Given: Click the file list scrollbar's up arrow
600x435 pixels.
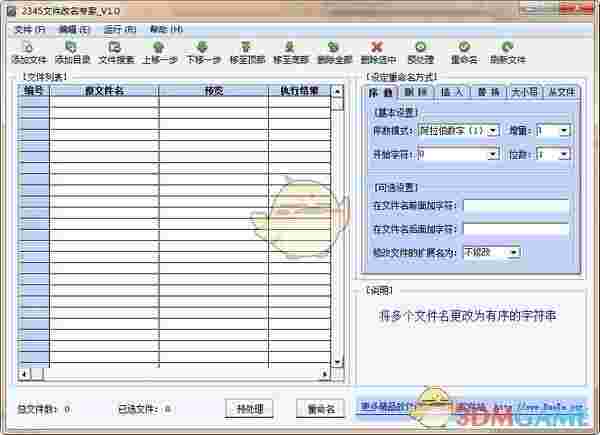Looking at the screenshot, I should 338,92.
